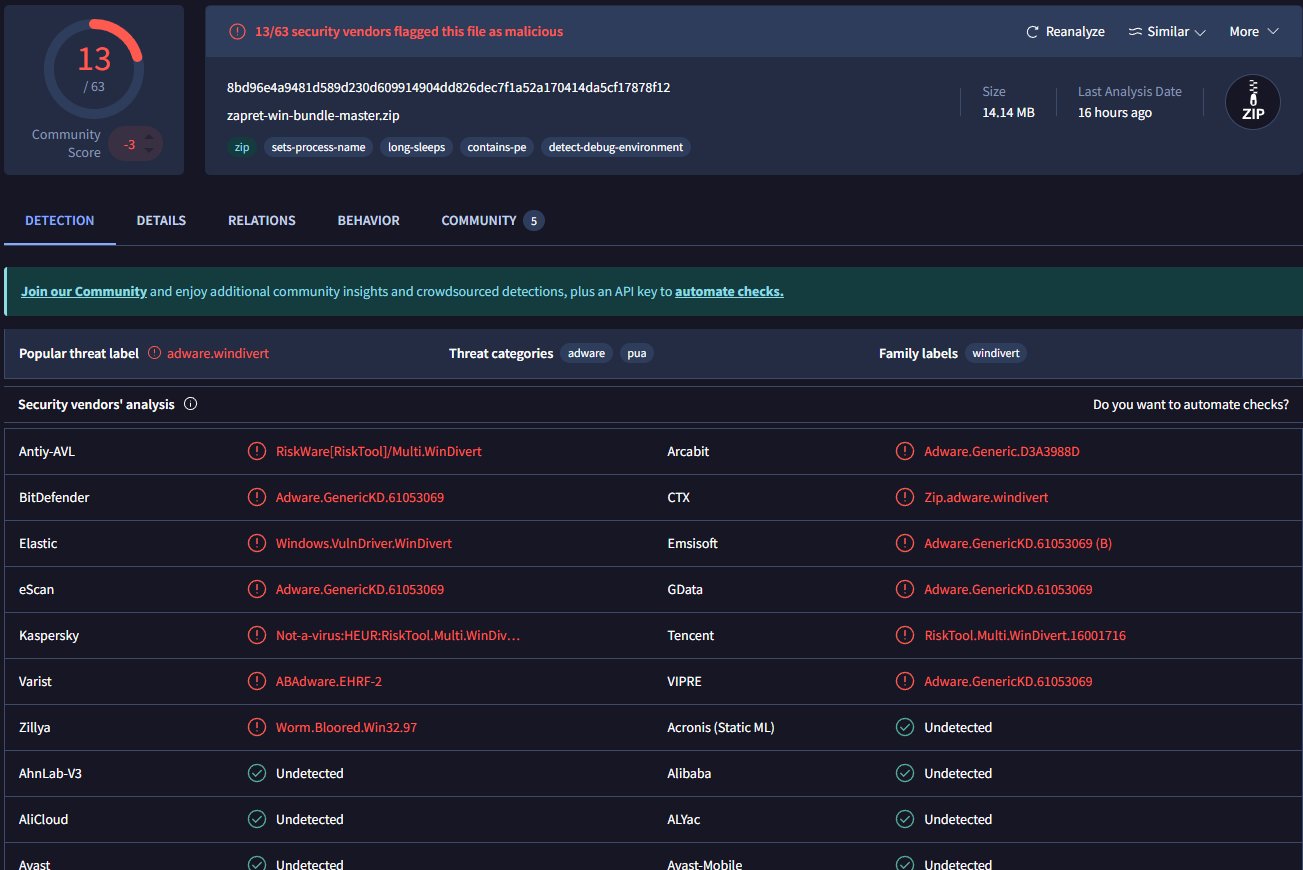The width and height of the screenshot is (1303, 870).
Task: Click the Reanalyze refresh icon
Action: [x=1033, y=32]
